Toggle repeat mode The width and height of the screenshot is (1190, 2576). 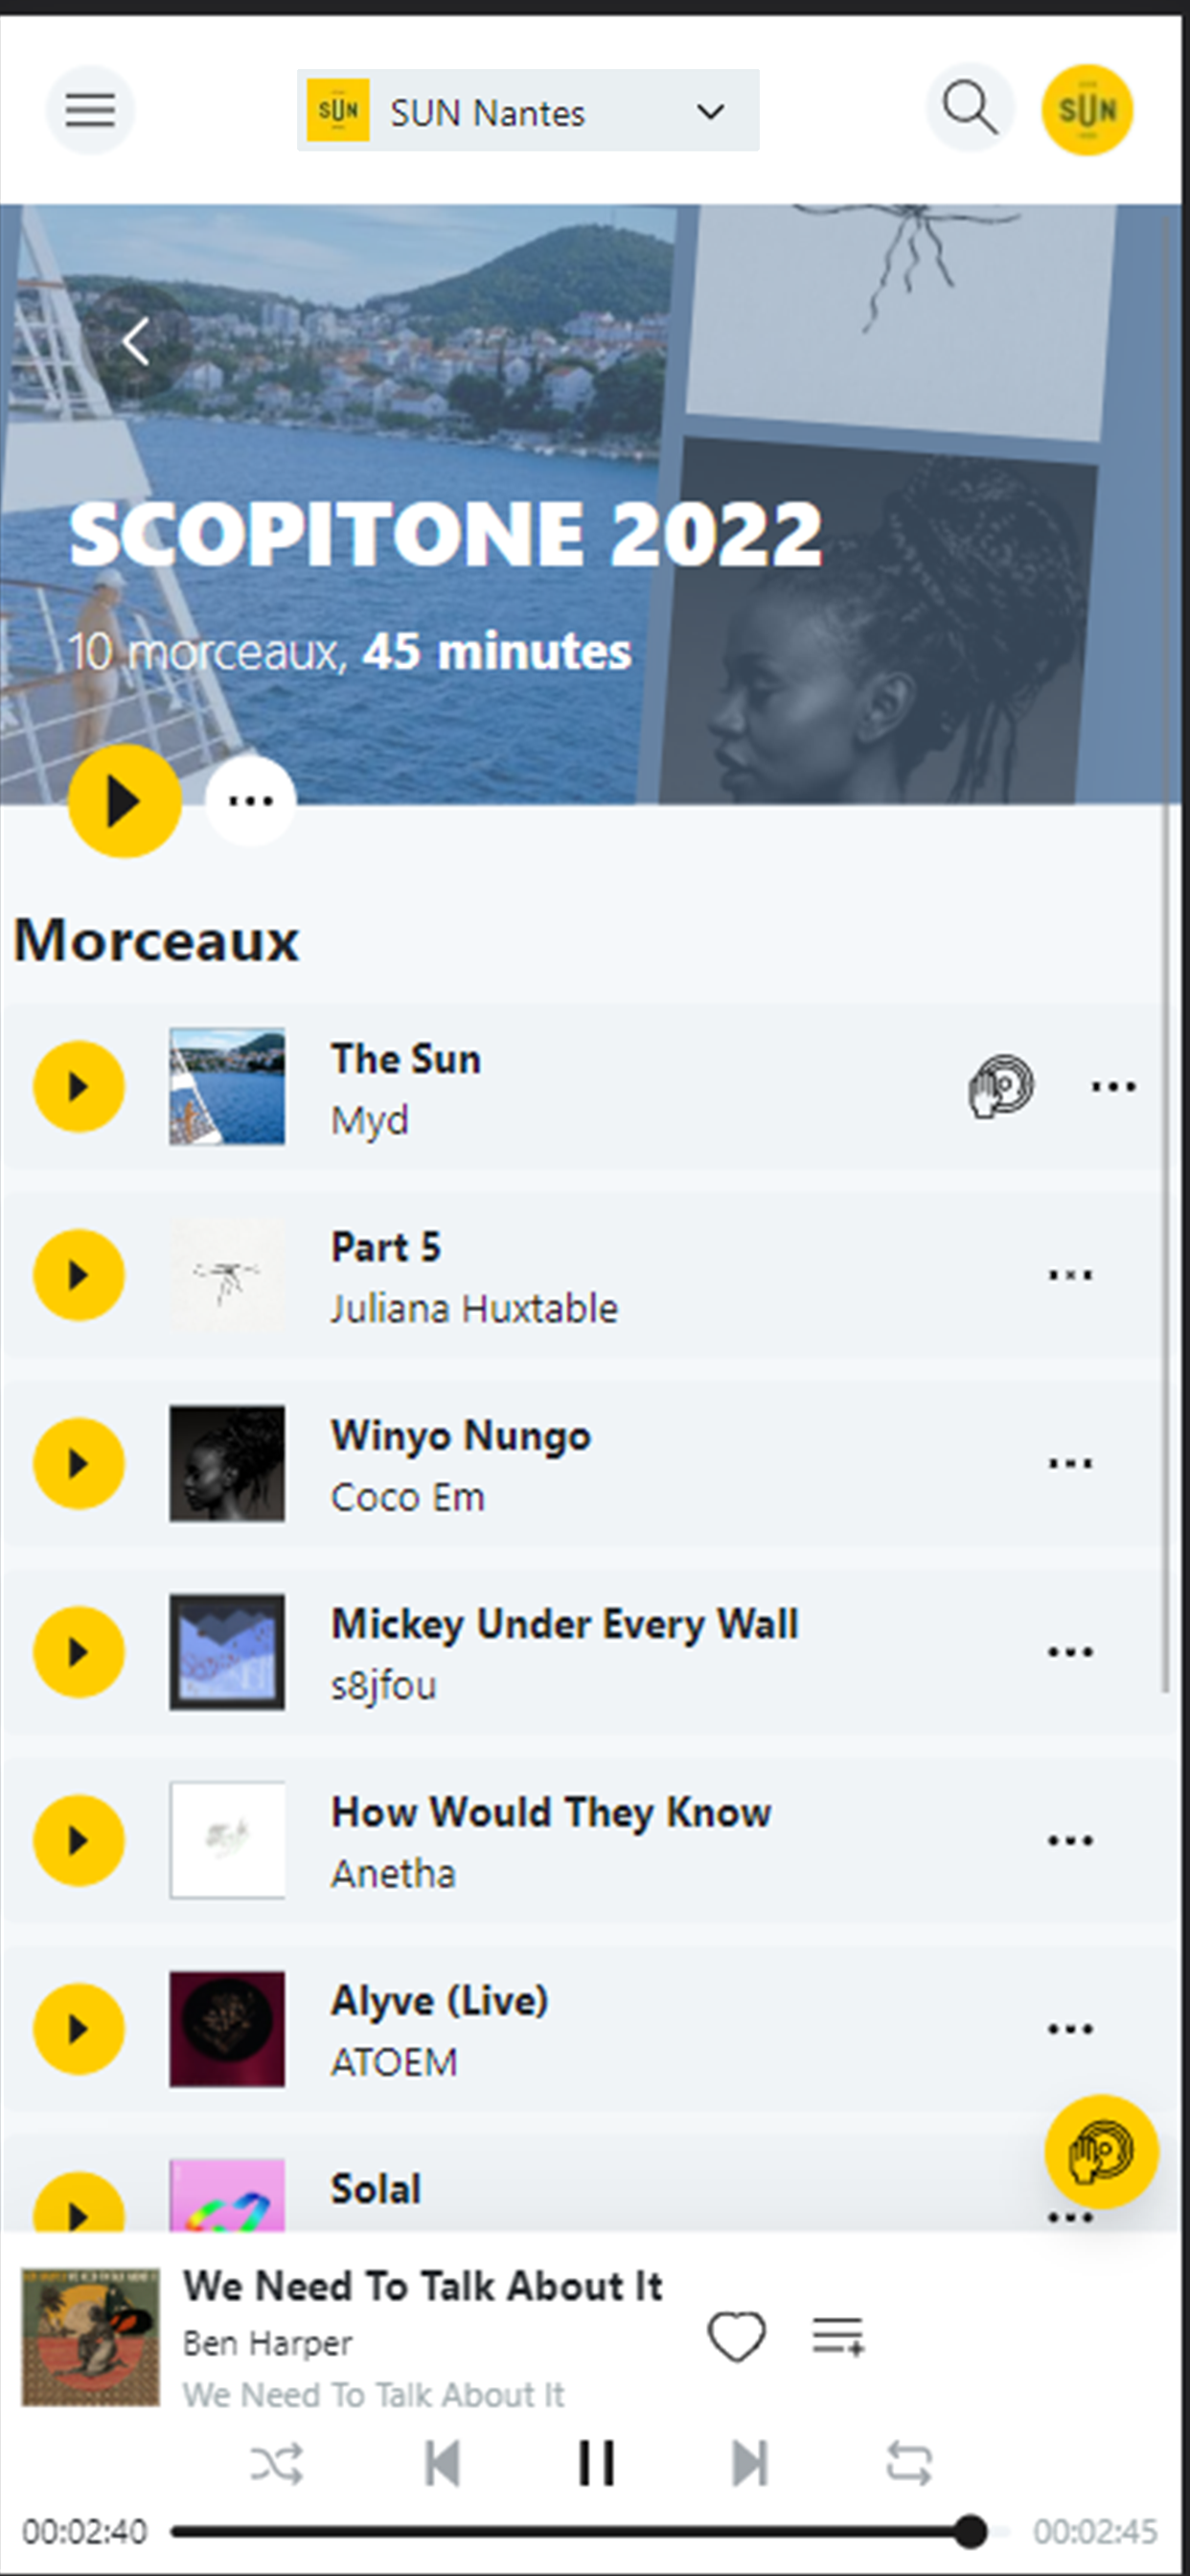[x=910, y=2463]
